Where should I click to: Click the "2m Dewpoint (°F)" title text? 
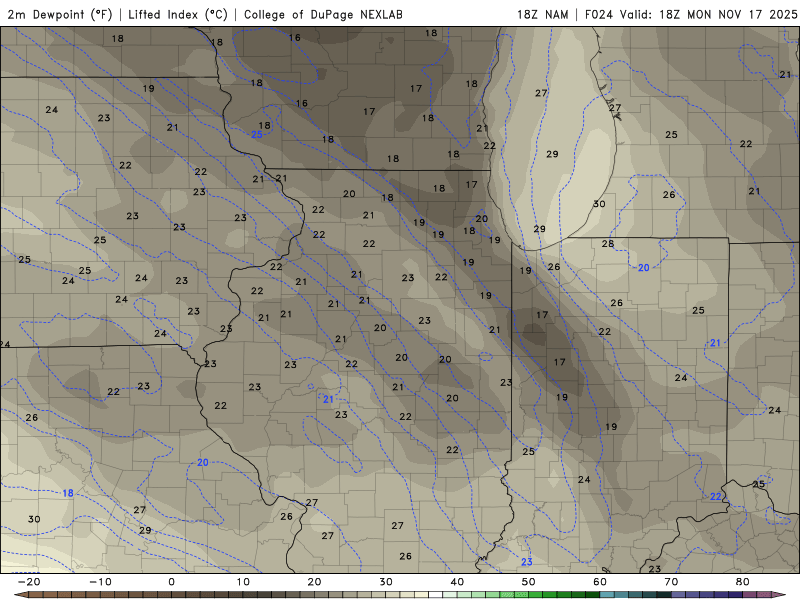(x=60, y=14)
